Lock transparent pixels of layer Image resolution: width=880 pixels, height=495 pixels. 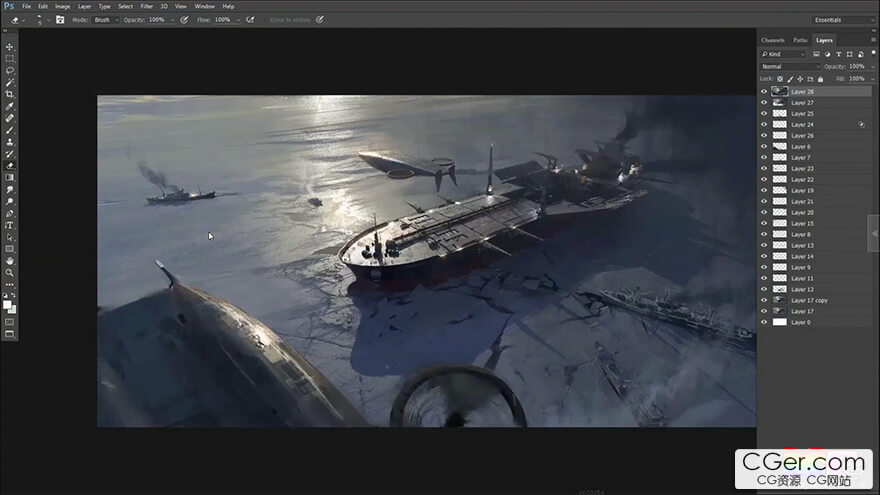[780, 79]
